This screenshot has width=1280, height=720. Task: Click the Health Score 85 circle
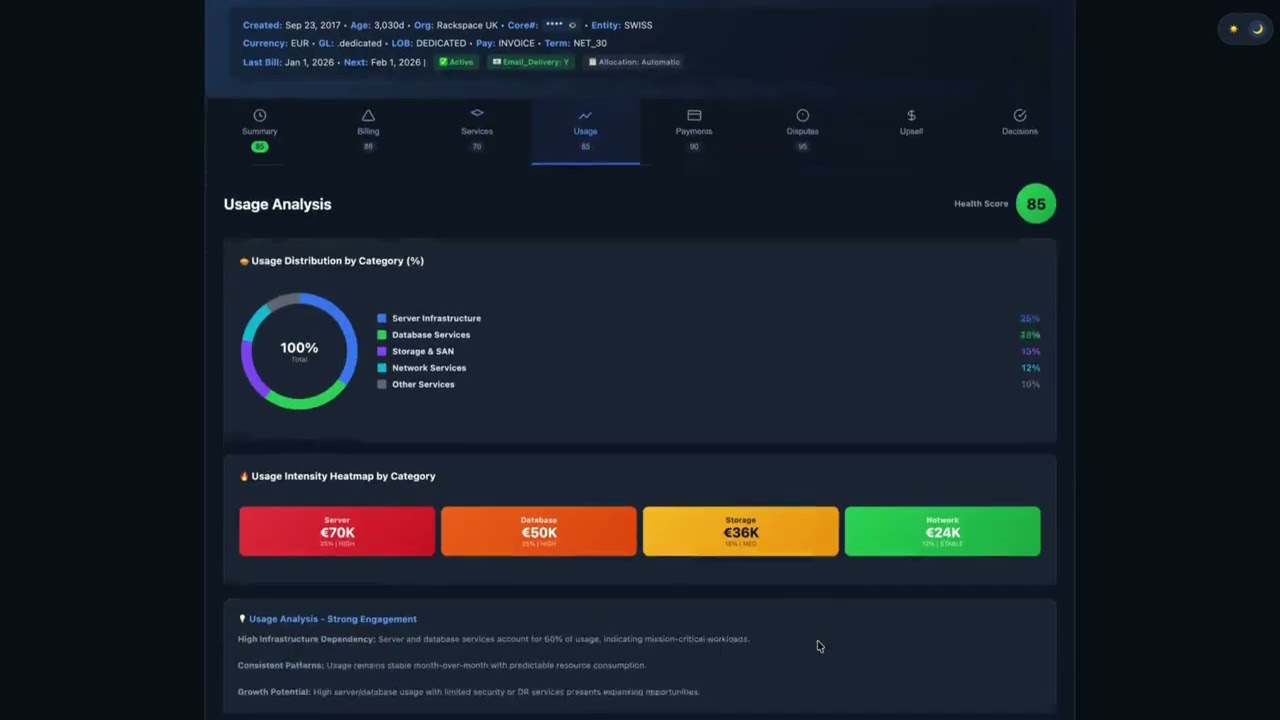coord(1035,204)
